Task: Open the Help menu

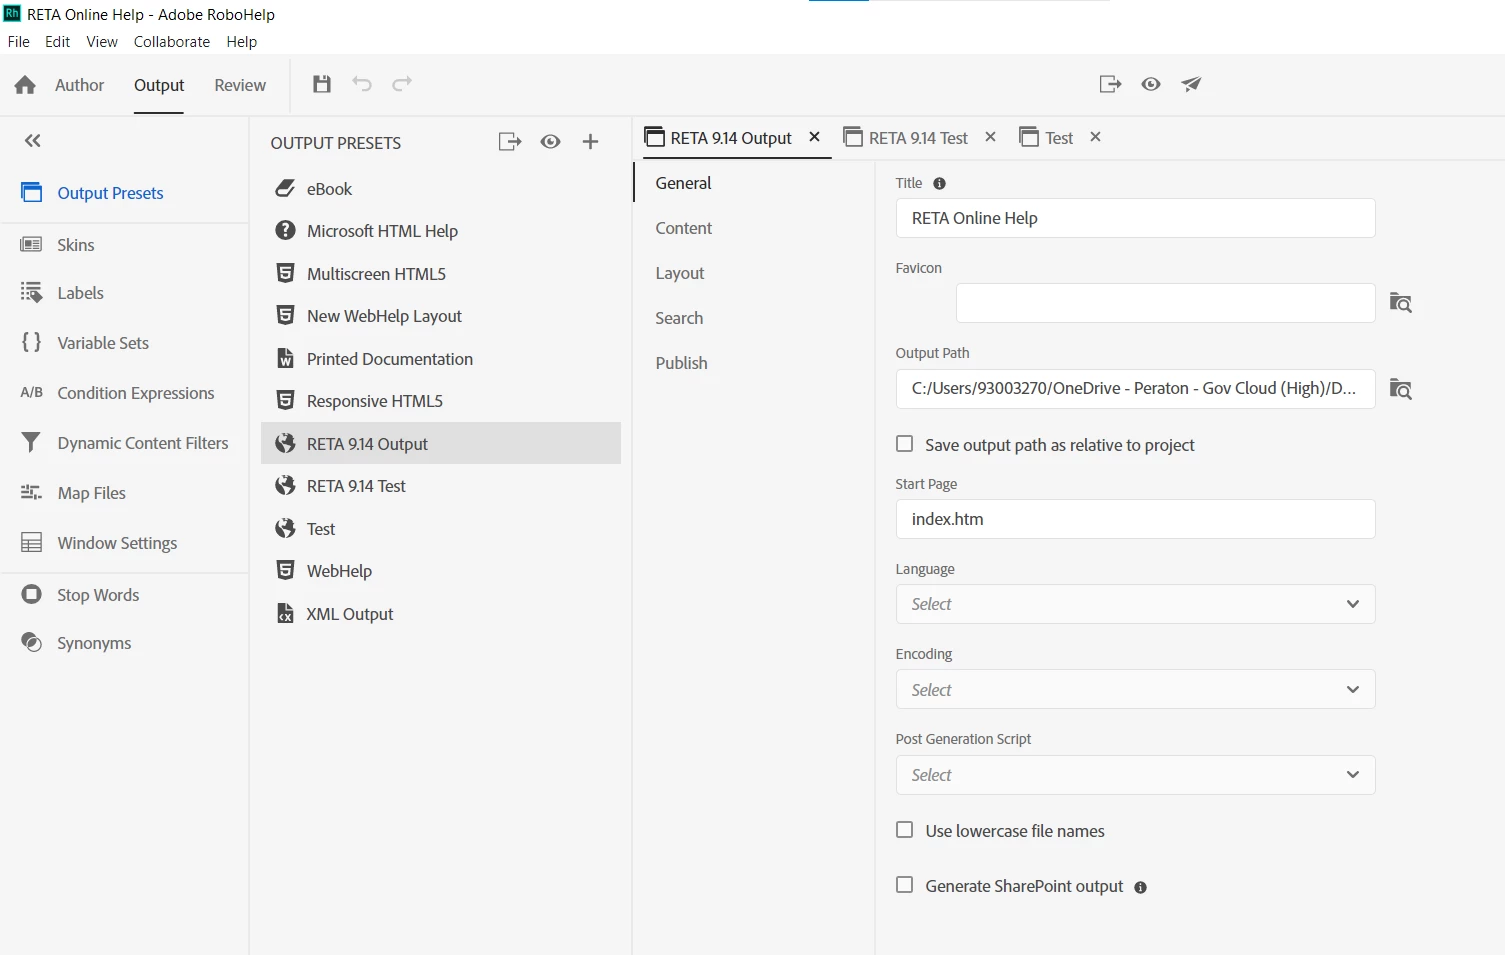Action: (241, 42)
